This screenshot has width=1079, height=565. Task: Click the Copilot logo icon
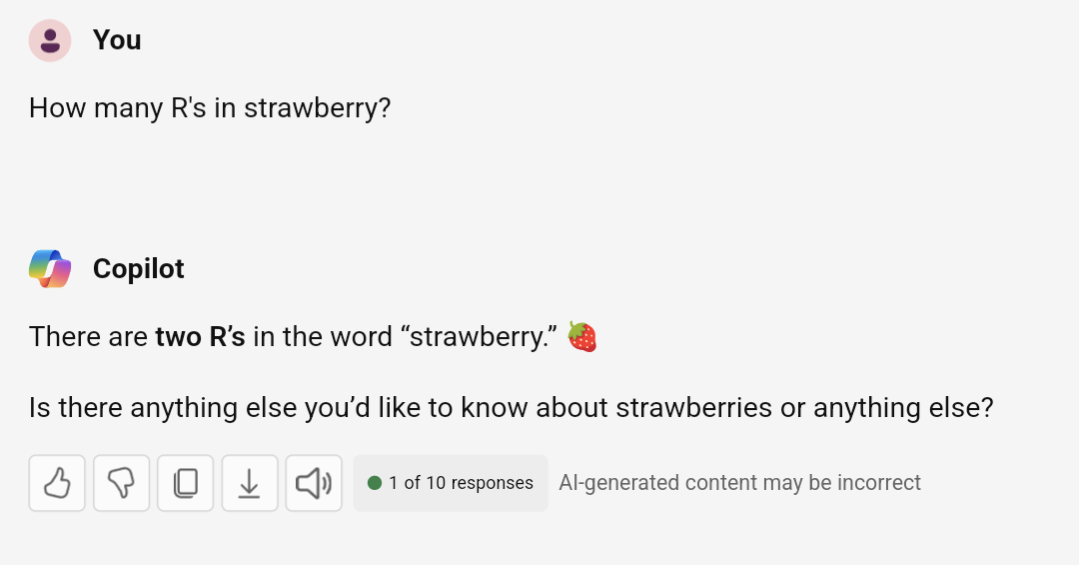coord(50,268)
